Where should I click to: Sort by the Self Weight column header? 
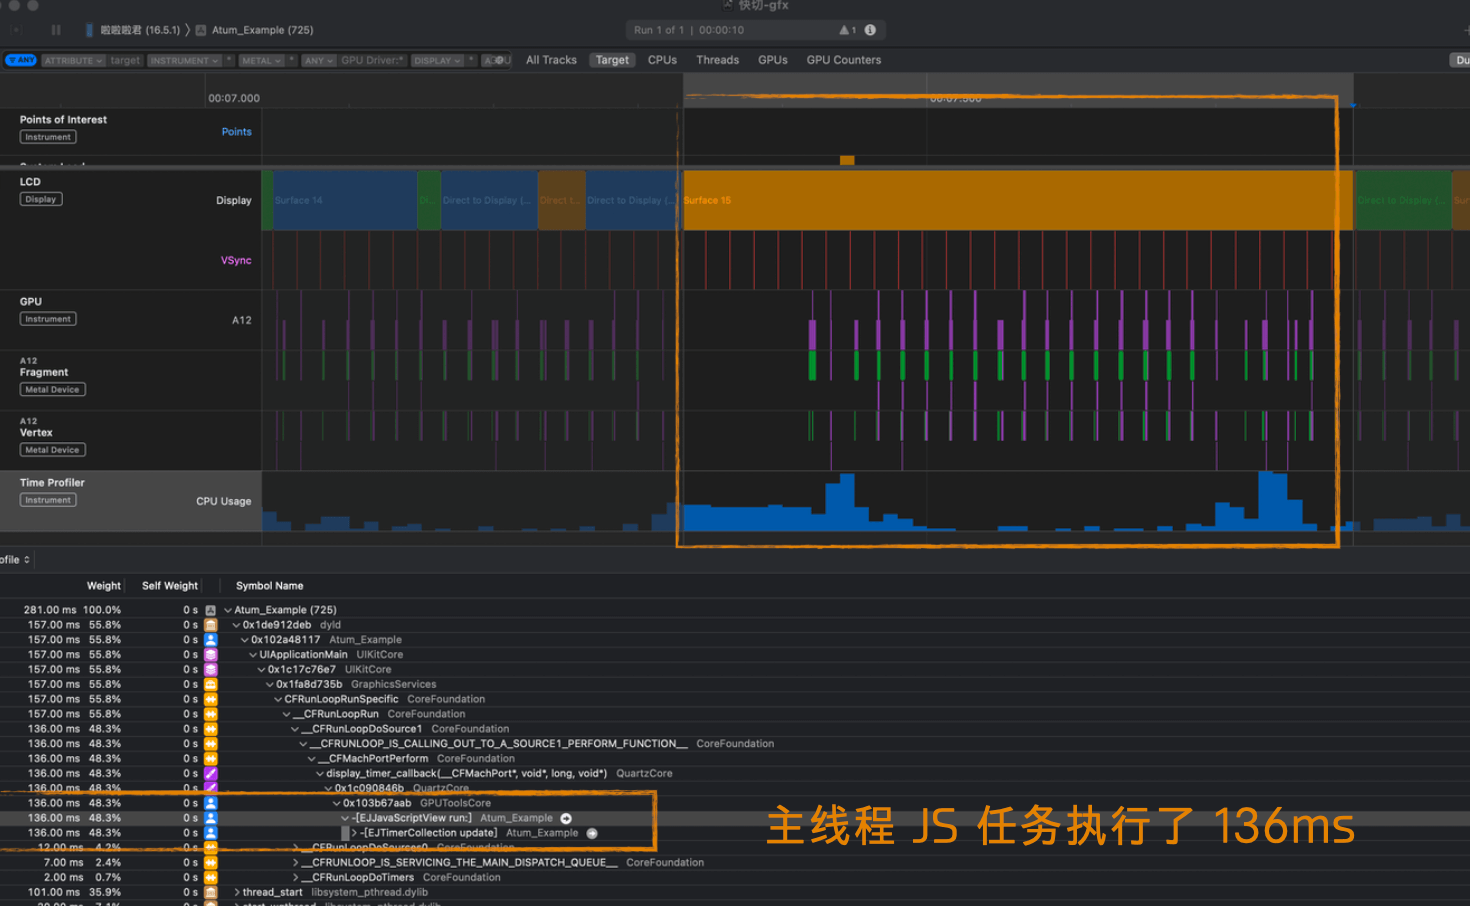[169, 586]
